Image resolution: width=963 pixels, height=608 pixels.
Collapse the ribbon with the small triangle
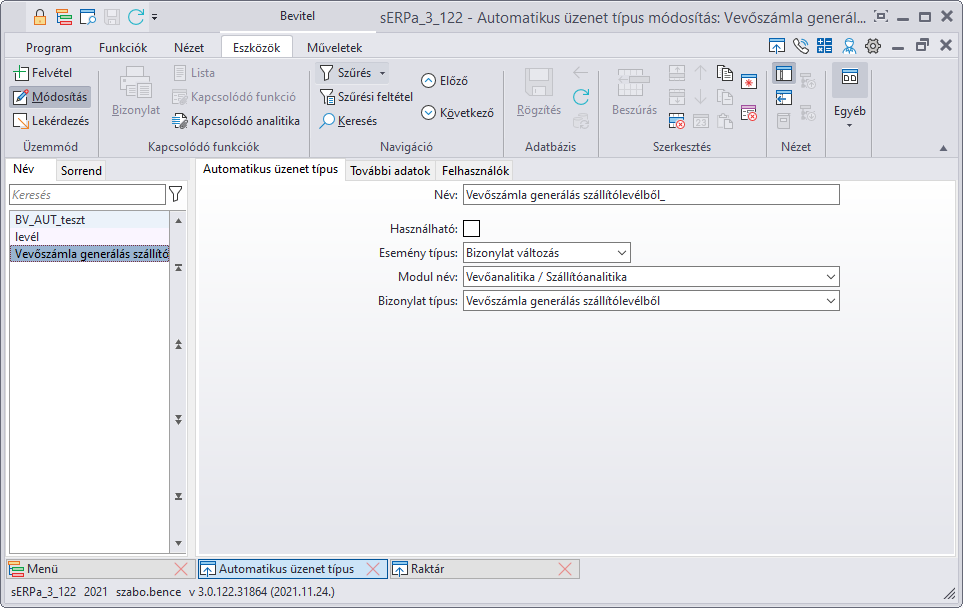click(x=943, y=148)
